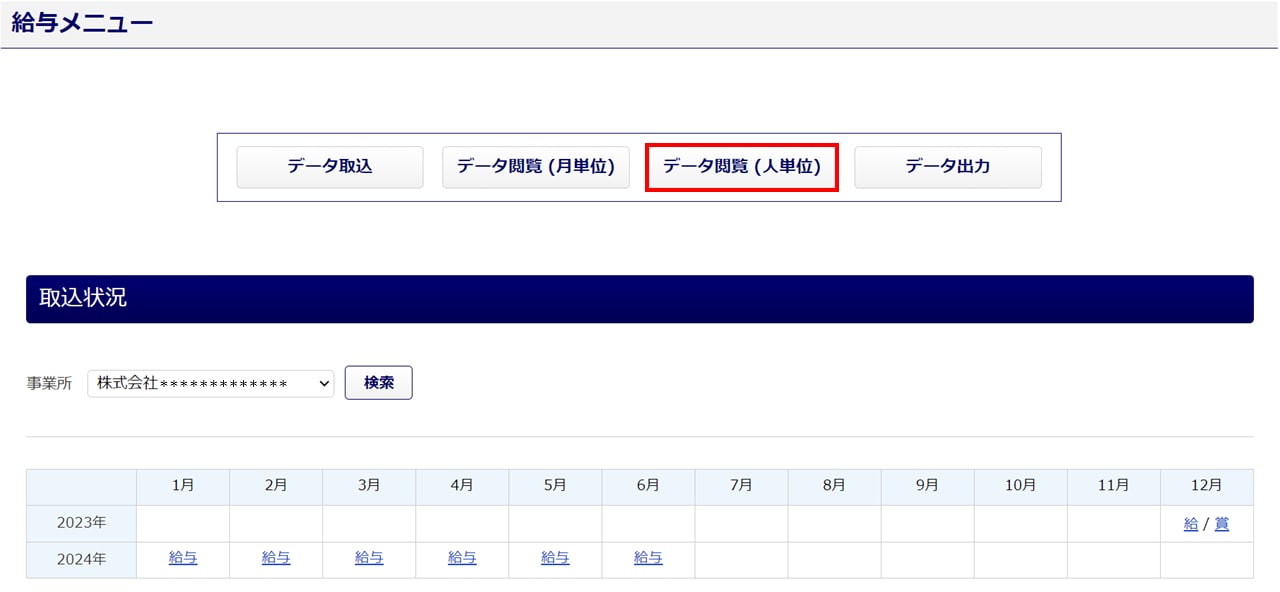
Task: Click the 12月 column header
Action: (x=1206, y=486)
